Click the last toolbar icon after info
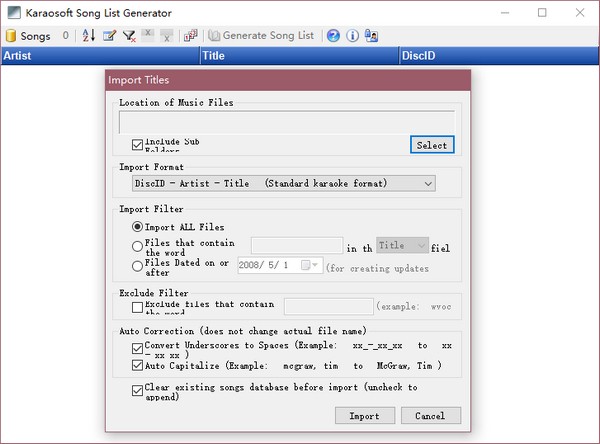 click(371, 35)
